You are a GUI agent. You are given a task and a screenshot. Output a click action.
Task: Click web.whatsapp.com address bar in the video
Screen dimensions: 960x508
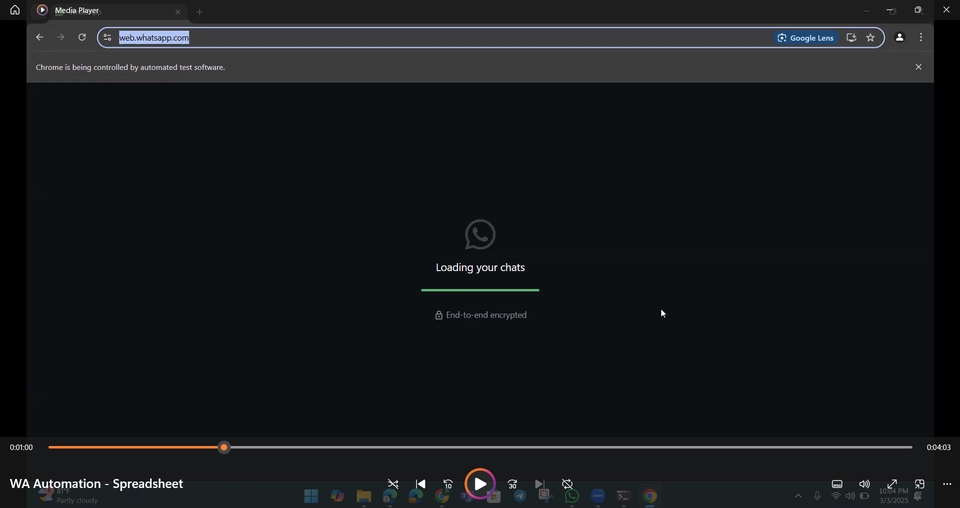pos(490,37)
